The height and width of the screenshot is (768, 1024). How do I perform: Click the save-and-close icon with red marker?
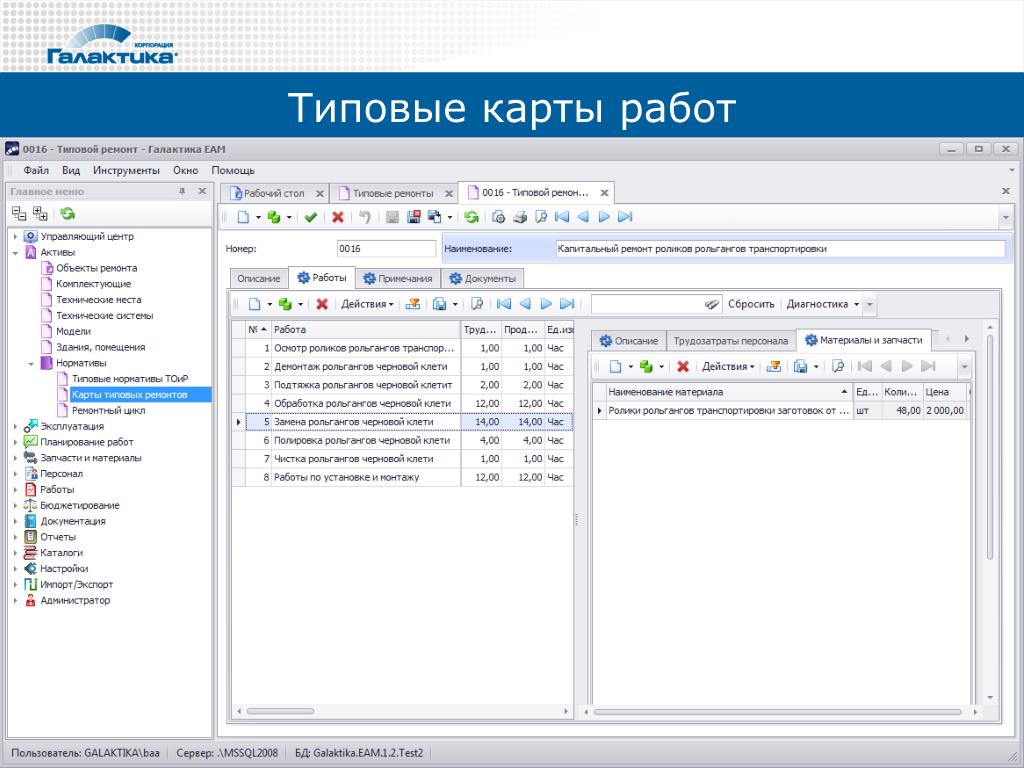click(x=413, y=217)
